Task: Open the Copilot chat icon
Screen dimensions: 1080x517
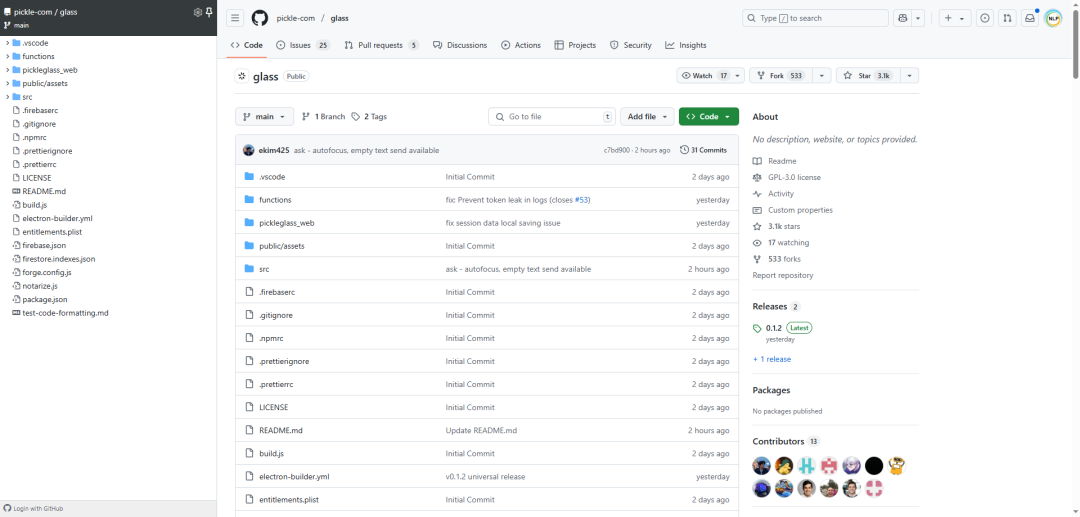Action: pos(902,19)
